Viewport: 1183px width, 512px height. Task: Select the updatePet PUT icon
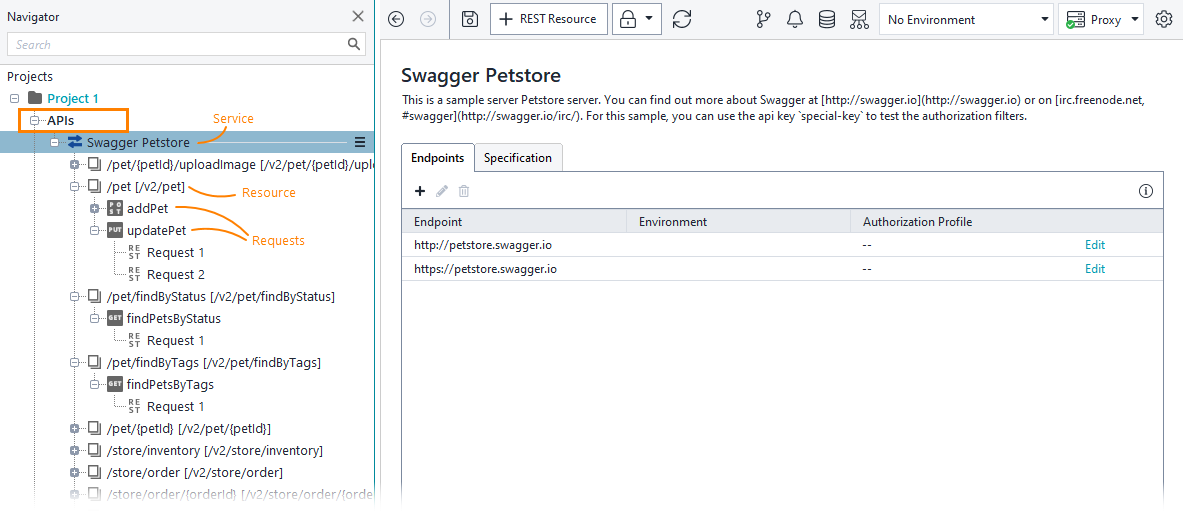[115, 230]
